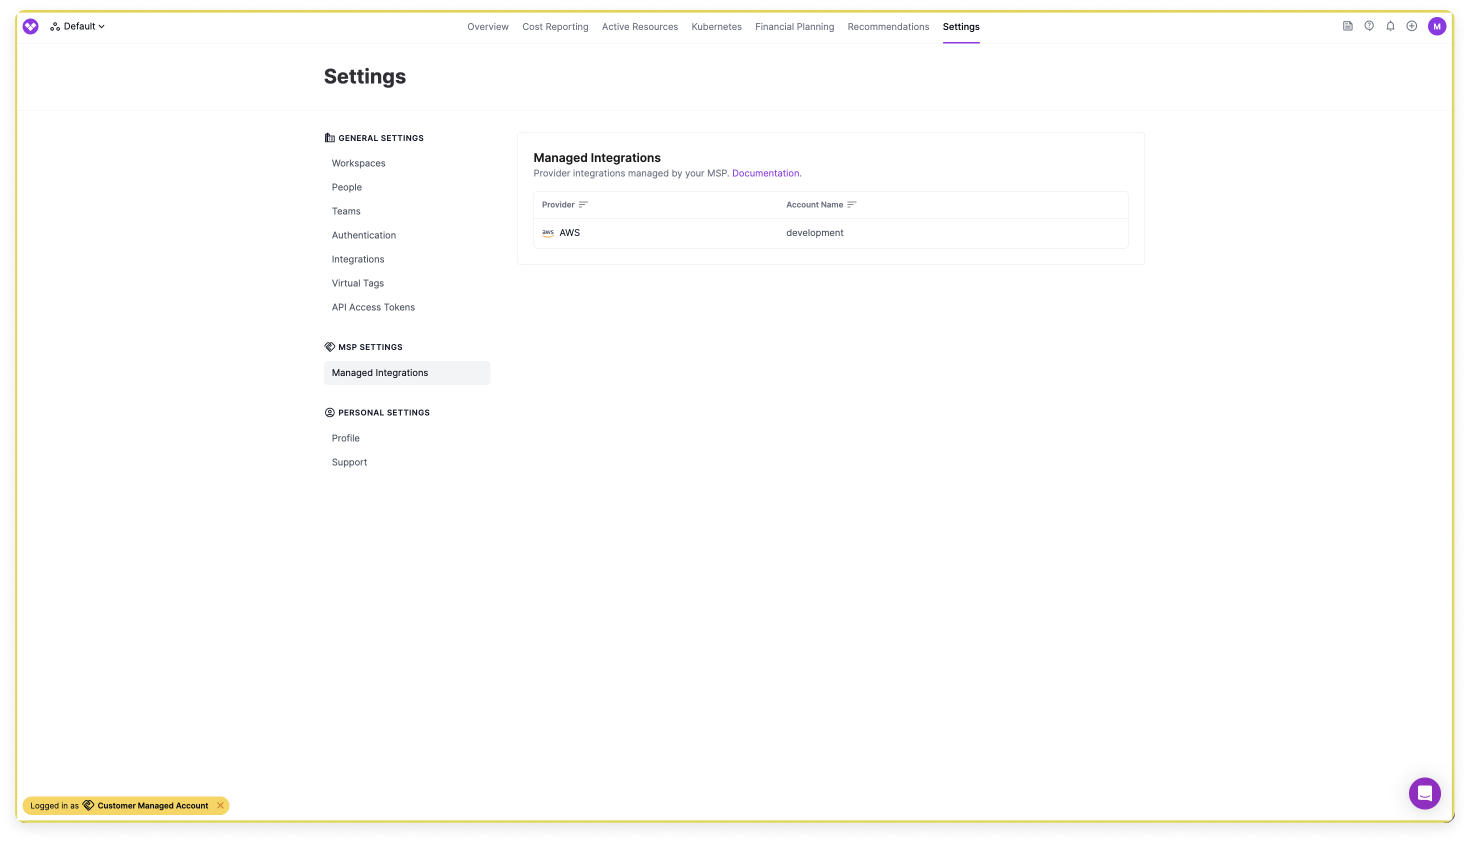Viewport: 1470px width, 843px height.
Task: Open the Kubernetes tab
Action: (717, 27)
